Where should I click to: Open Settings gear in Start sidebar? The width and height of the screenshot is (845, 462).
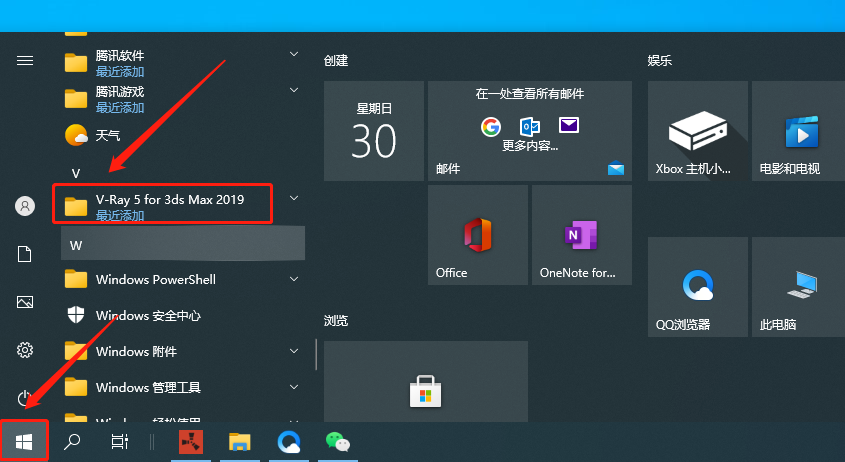[25, 350]
